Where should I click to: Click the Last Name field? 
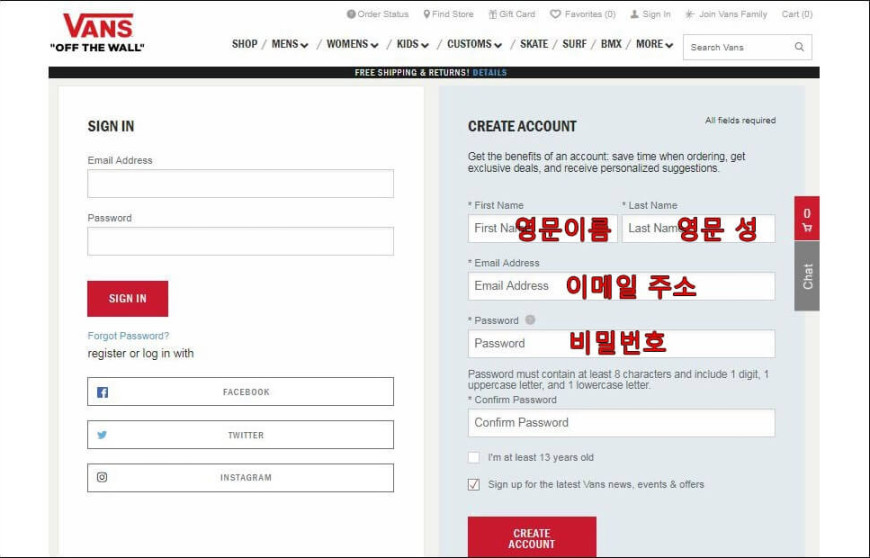(698, 229)
